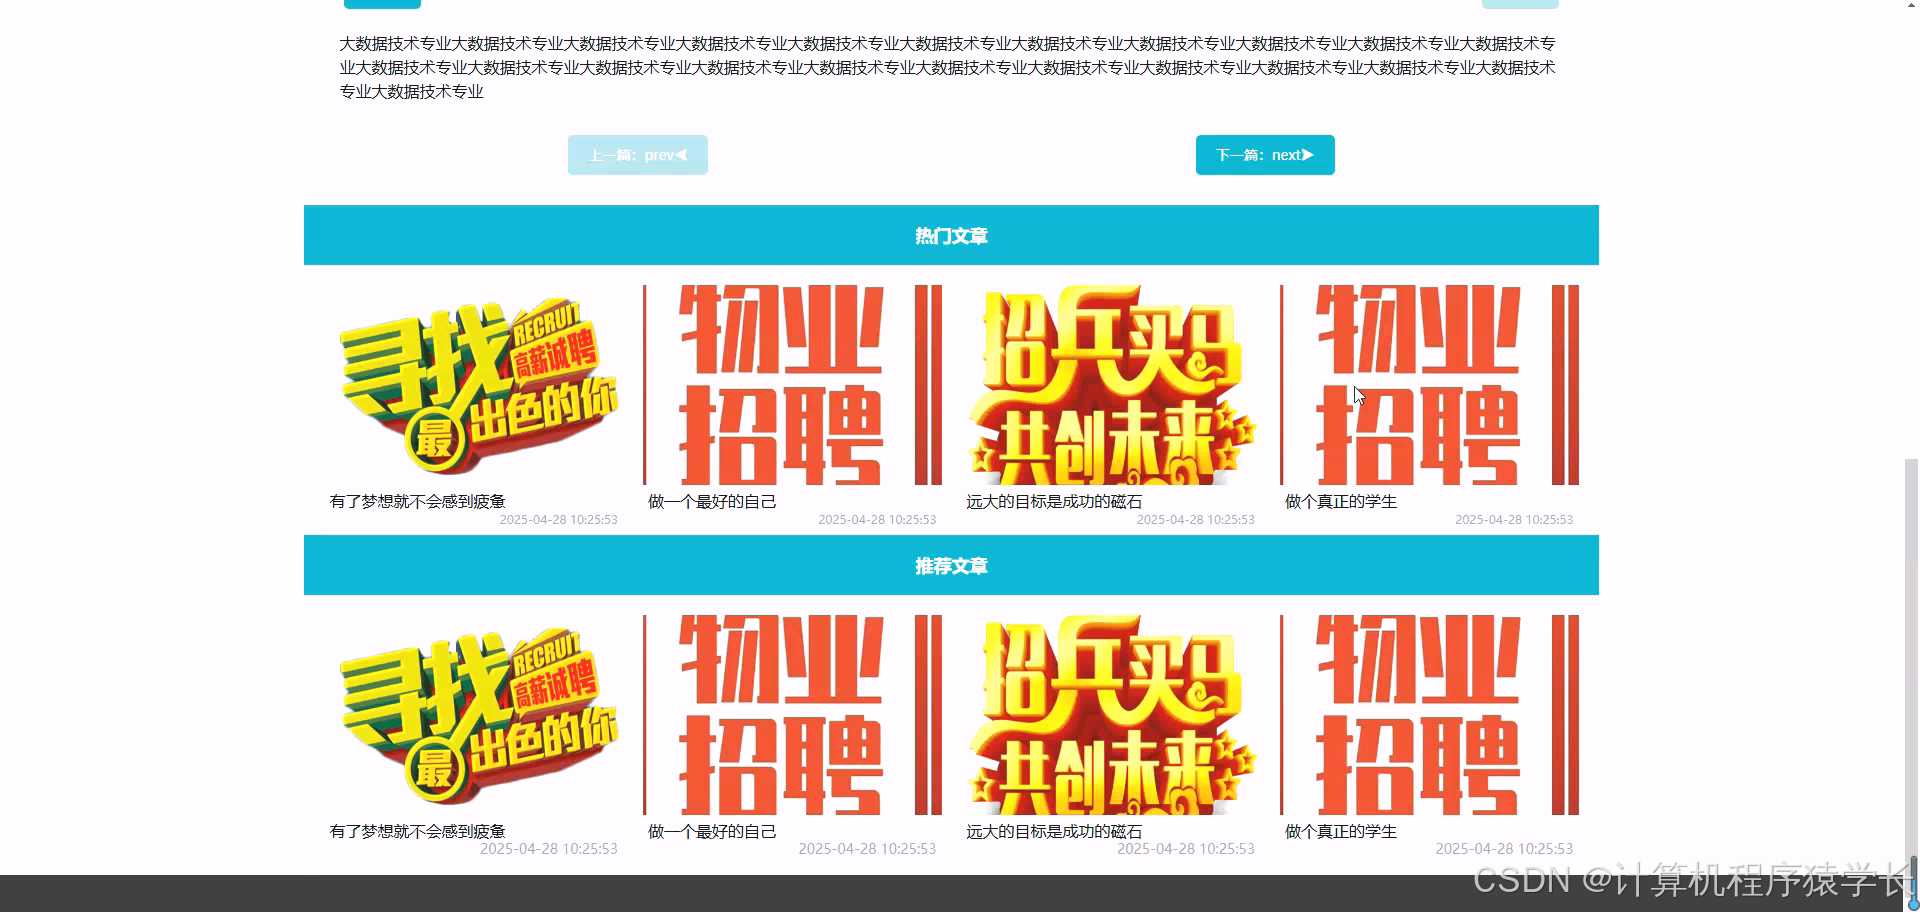
Task: Open the next article with 下一篇 next
Action: [x=1264, y=154]
